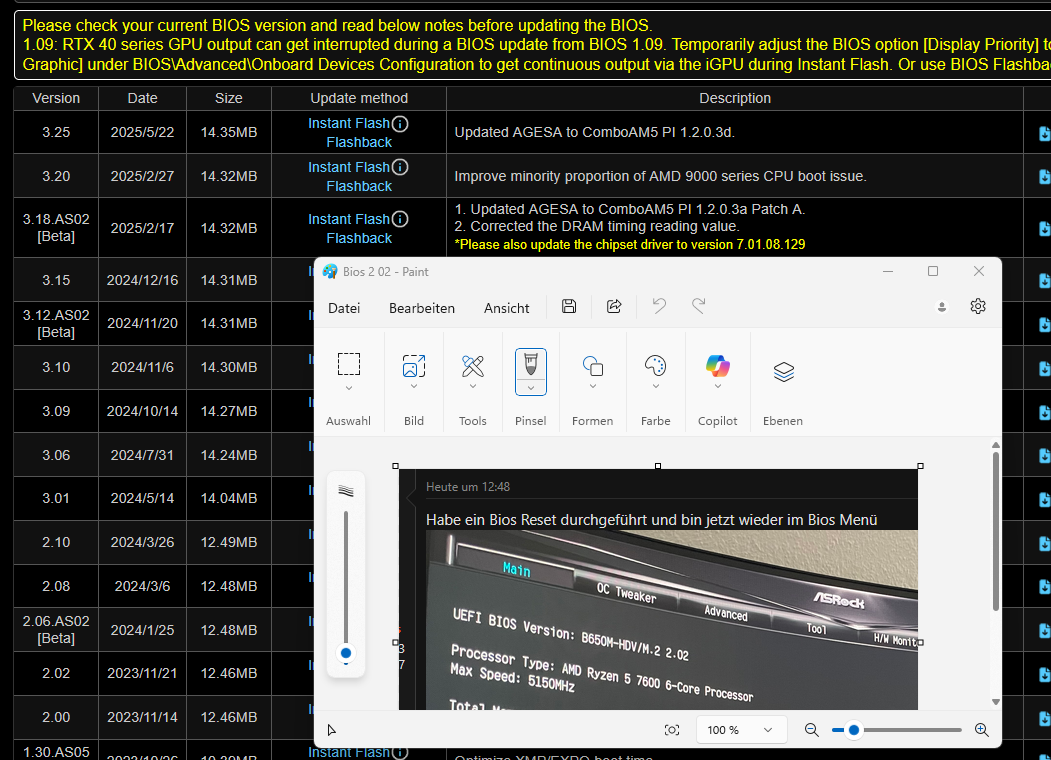Click the 2.06.AS02 [Beta] version cell
This screenshot has height=760, width=1051.
pyautogui.click(x=56, y=630)
